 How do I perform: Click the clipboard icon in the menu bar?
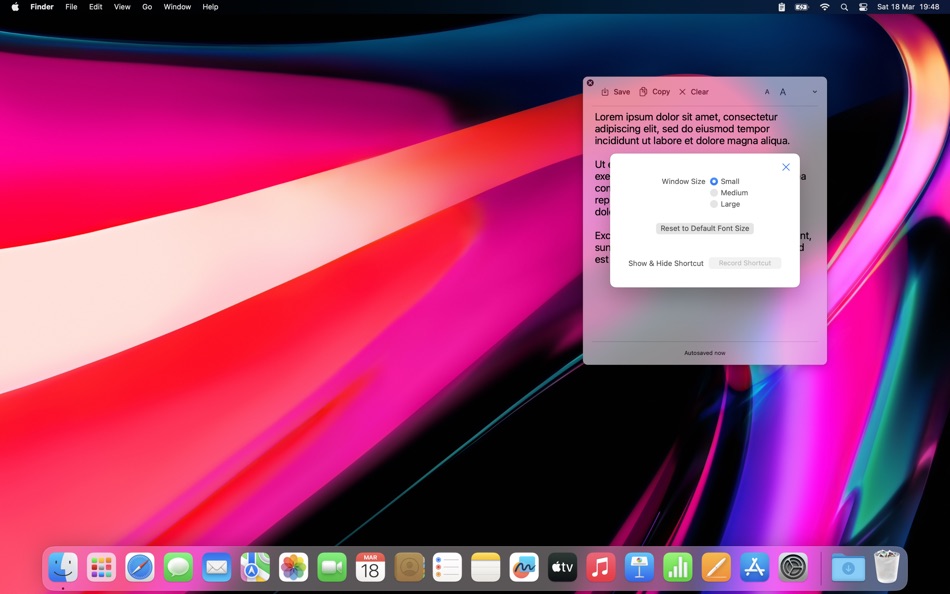[782, 7]
